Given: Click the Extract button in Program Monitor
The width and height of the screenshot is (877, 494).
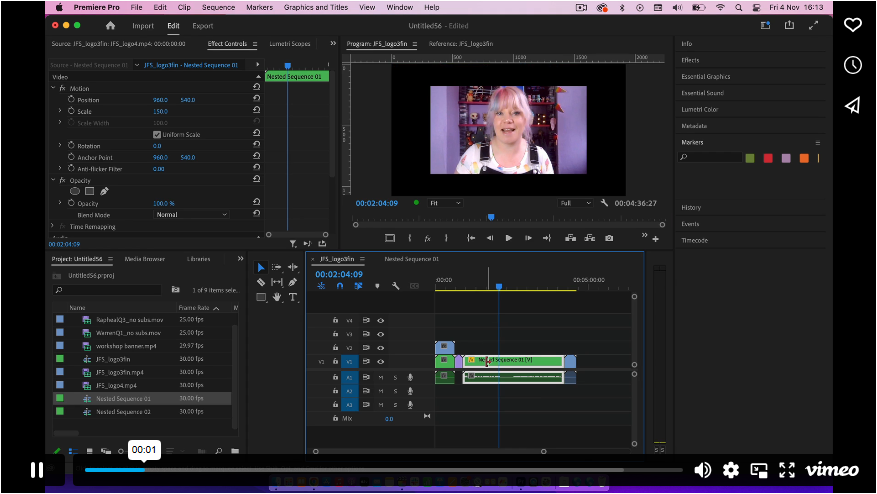Looking at the screenshot, I should click(x=590, y=238).
